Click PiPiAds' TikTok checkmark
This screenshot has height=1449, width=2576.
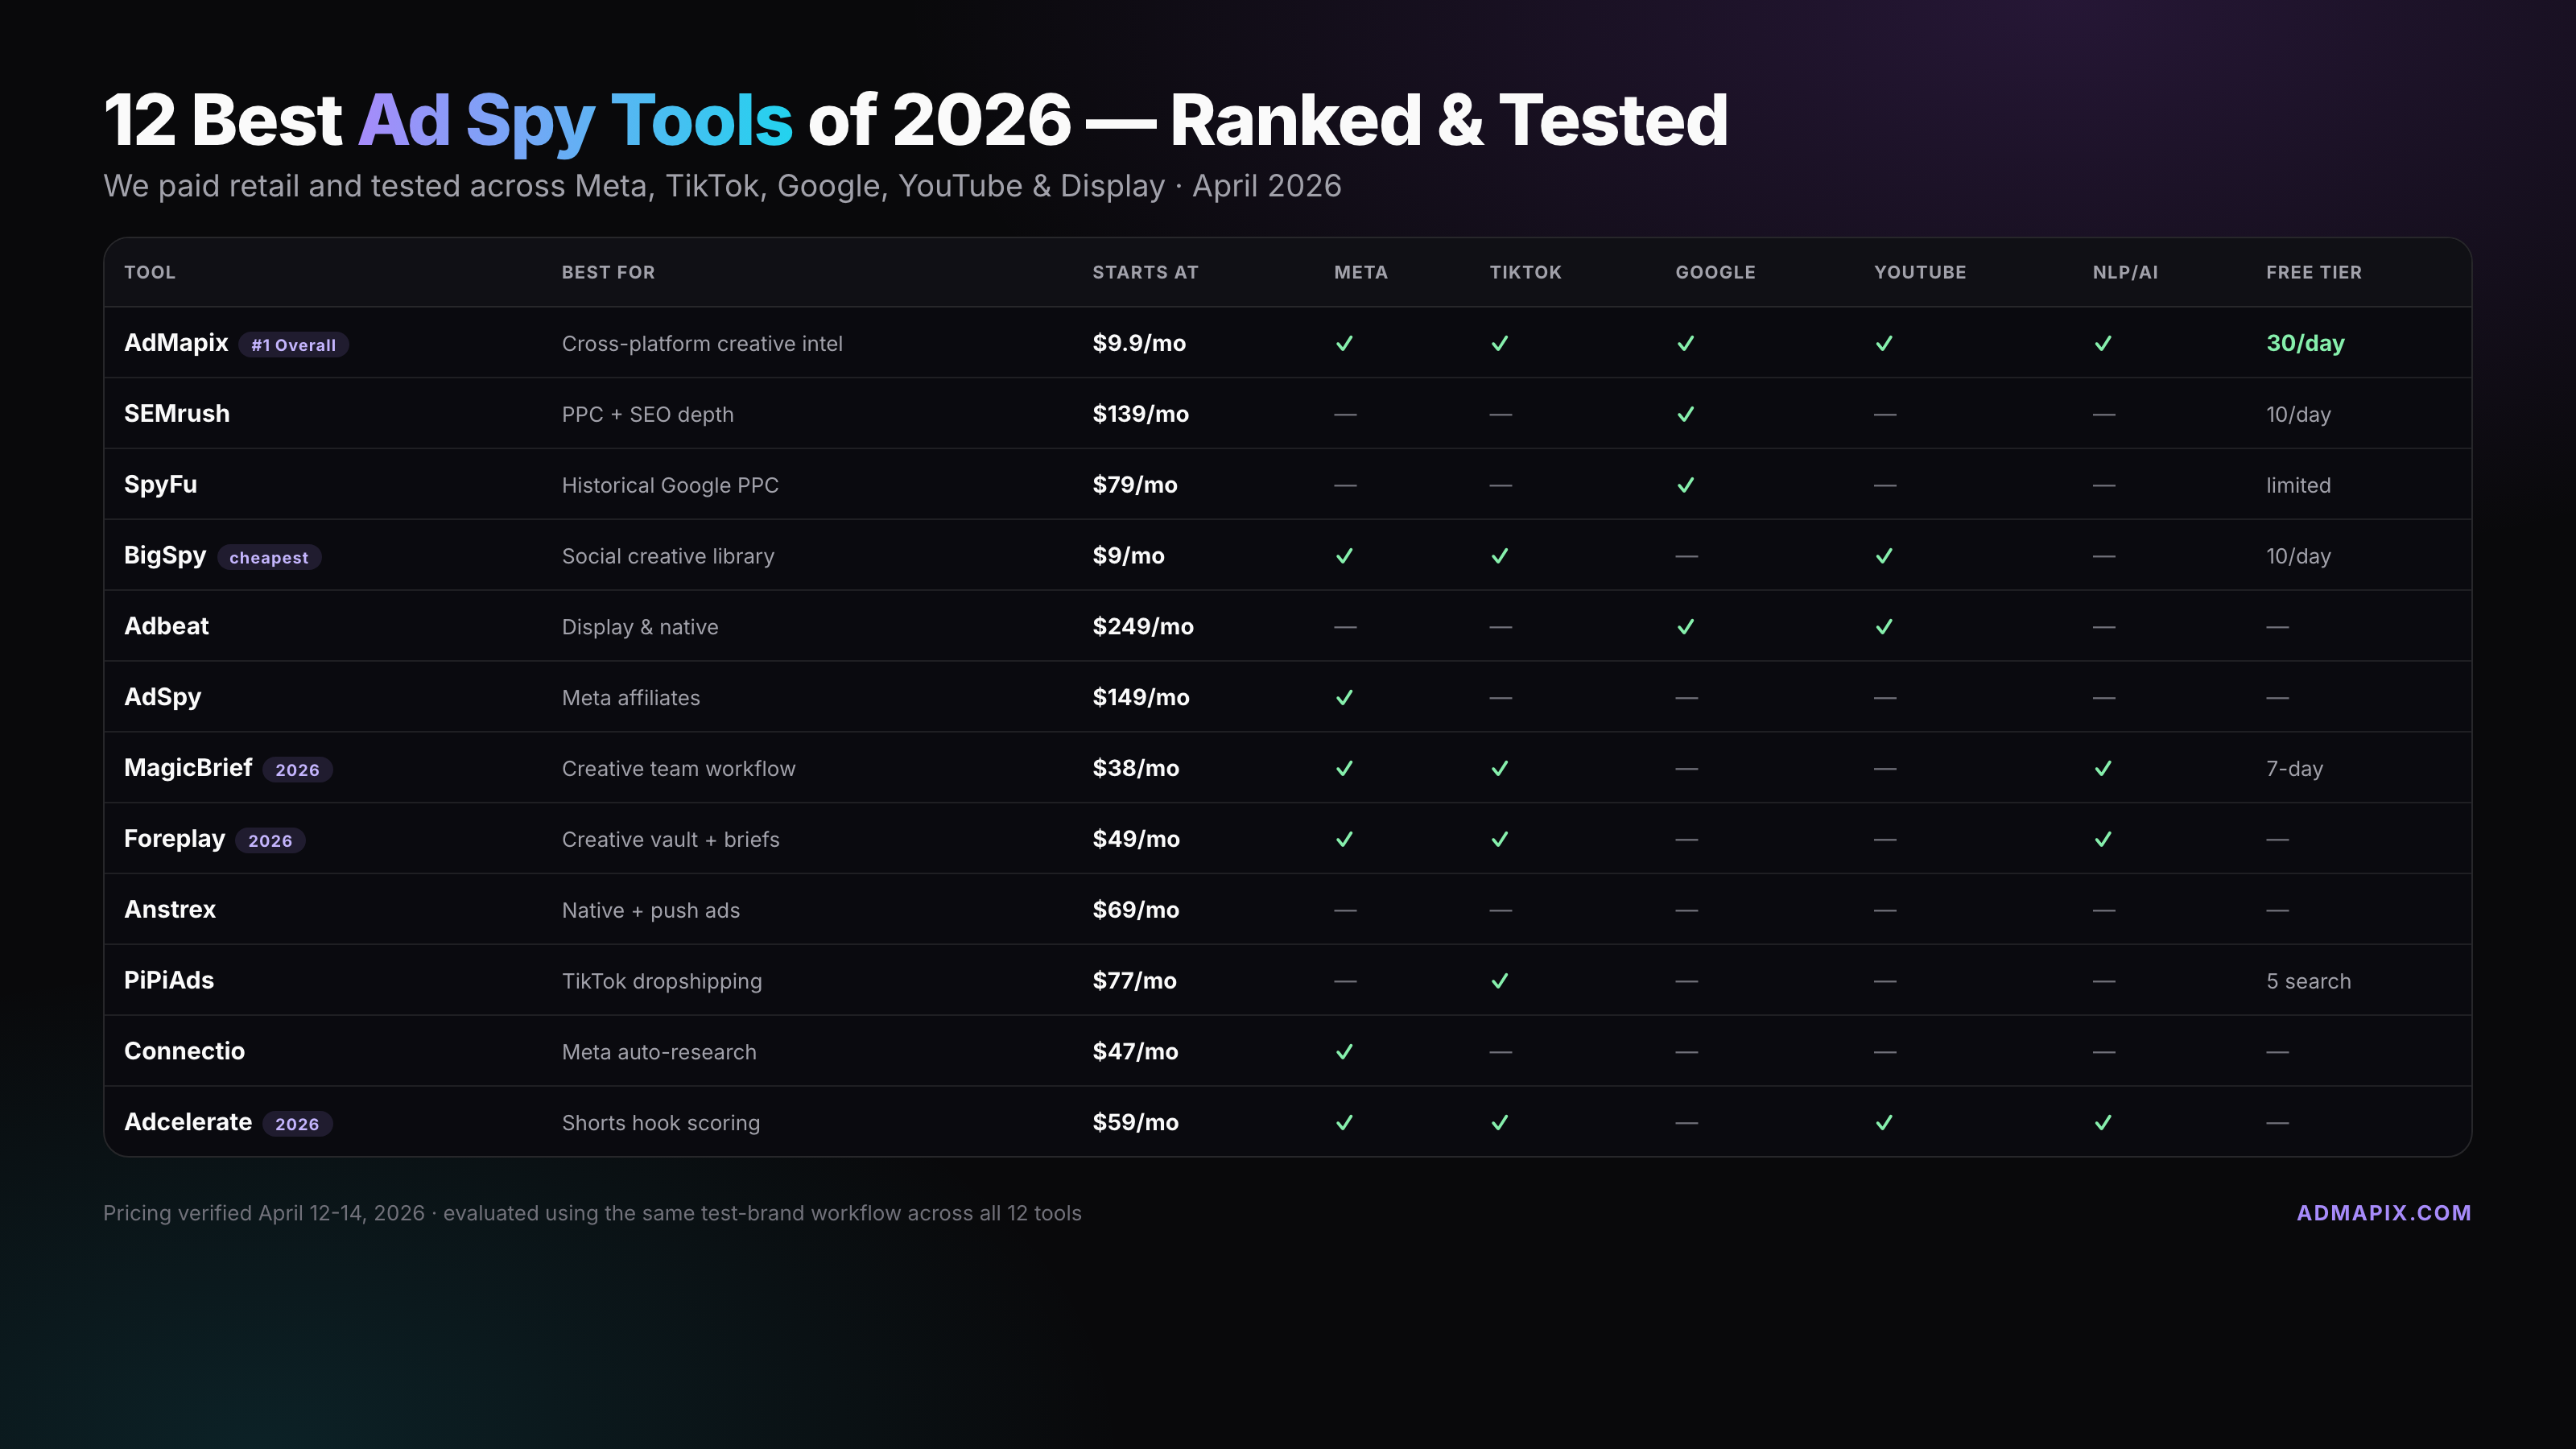pyautogui.click(x=1499, y=981)
